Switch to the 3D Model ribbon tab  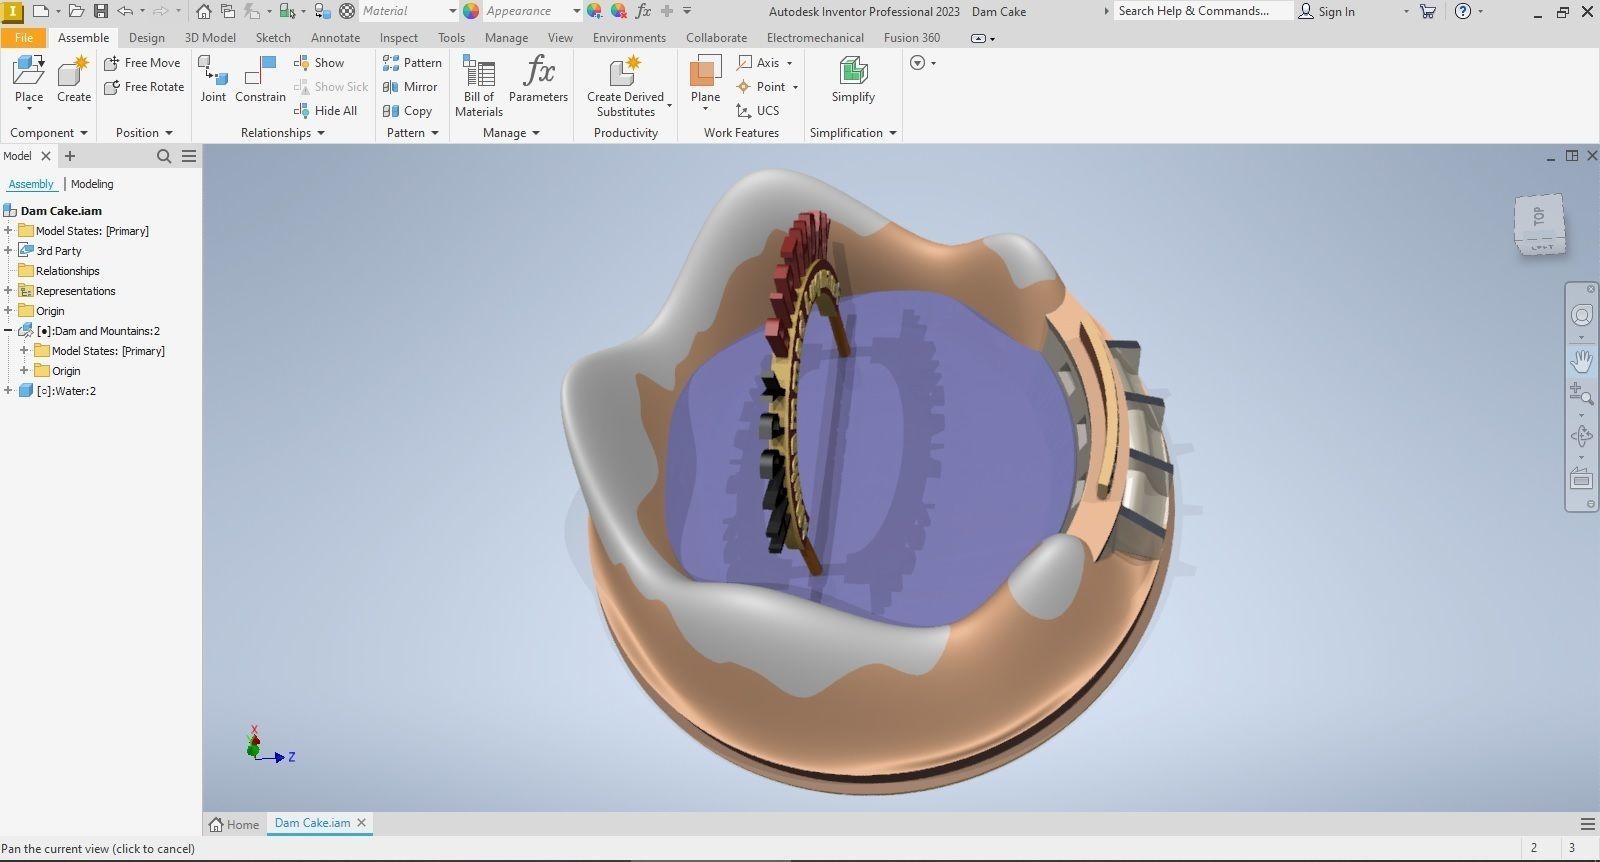pos(210,37)
